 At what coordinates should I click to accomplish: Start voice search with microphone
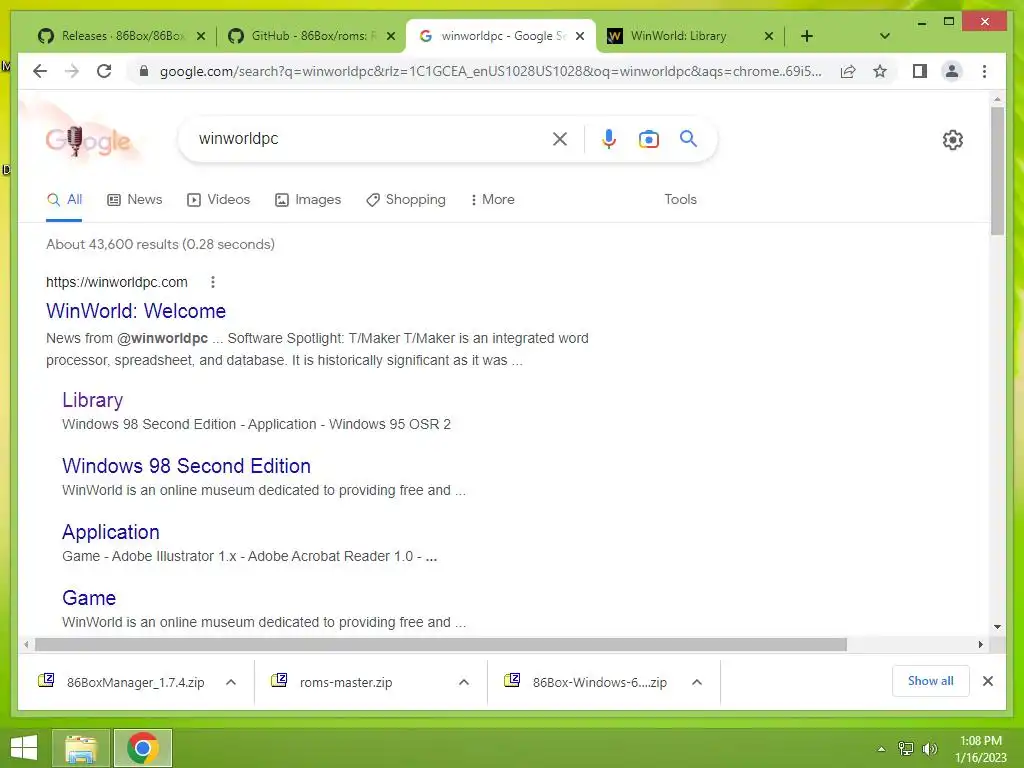(x=609, y=138)
